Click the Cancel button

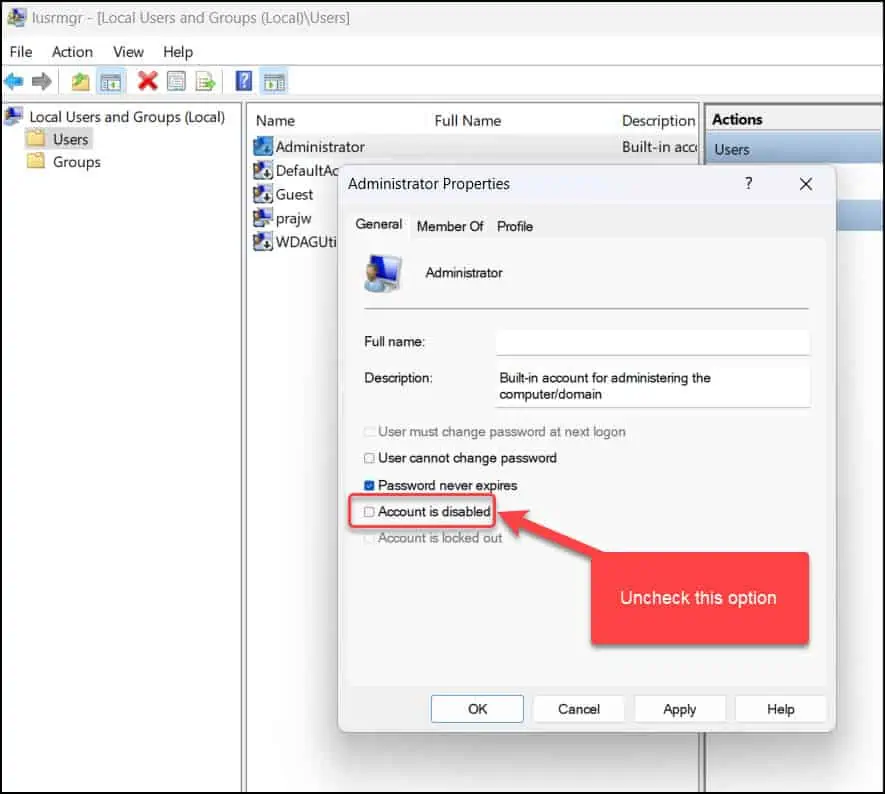pos(579,709)
